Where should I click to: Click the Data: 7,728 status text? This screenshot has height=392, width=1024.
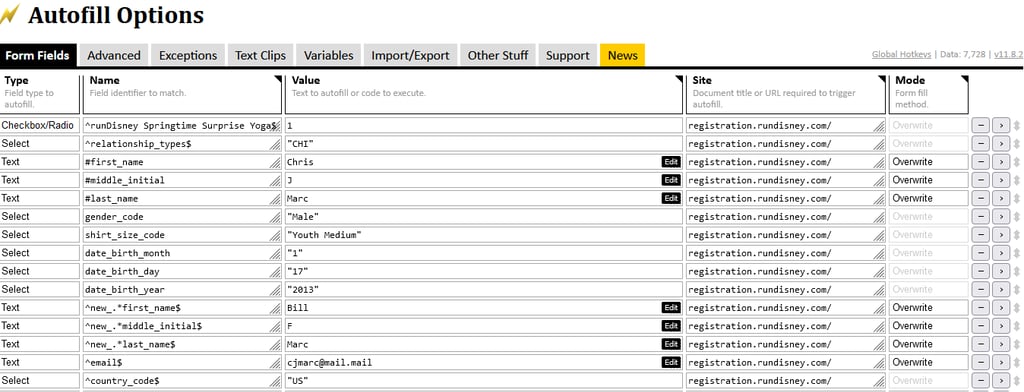click(x=963, y=54)
